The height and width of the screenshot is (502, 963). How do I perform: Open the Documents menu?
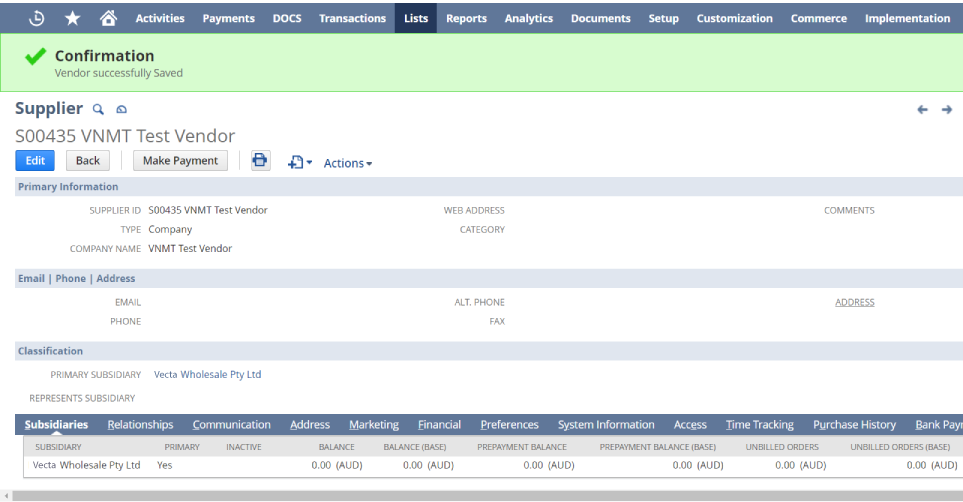(601, 18)
